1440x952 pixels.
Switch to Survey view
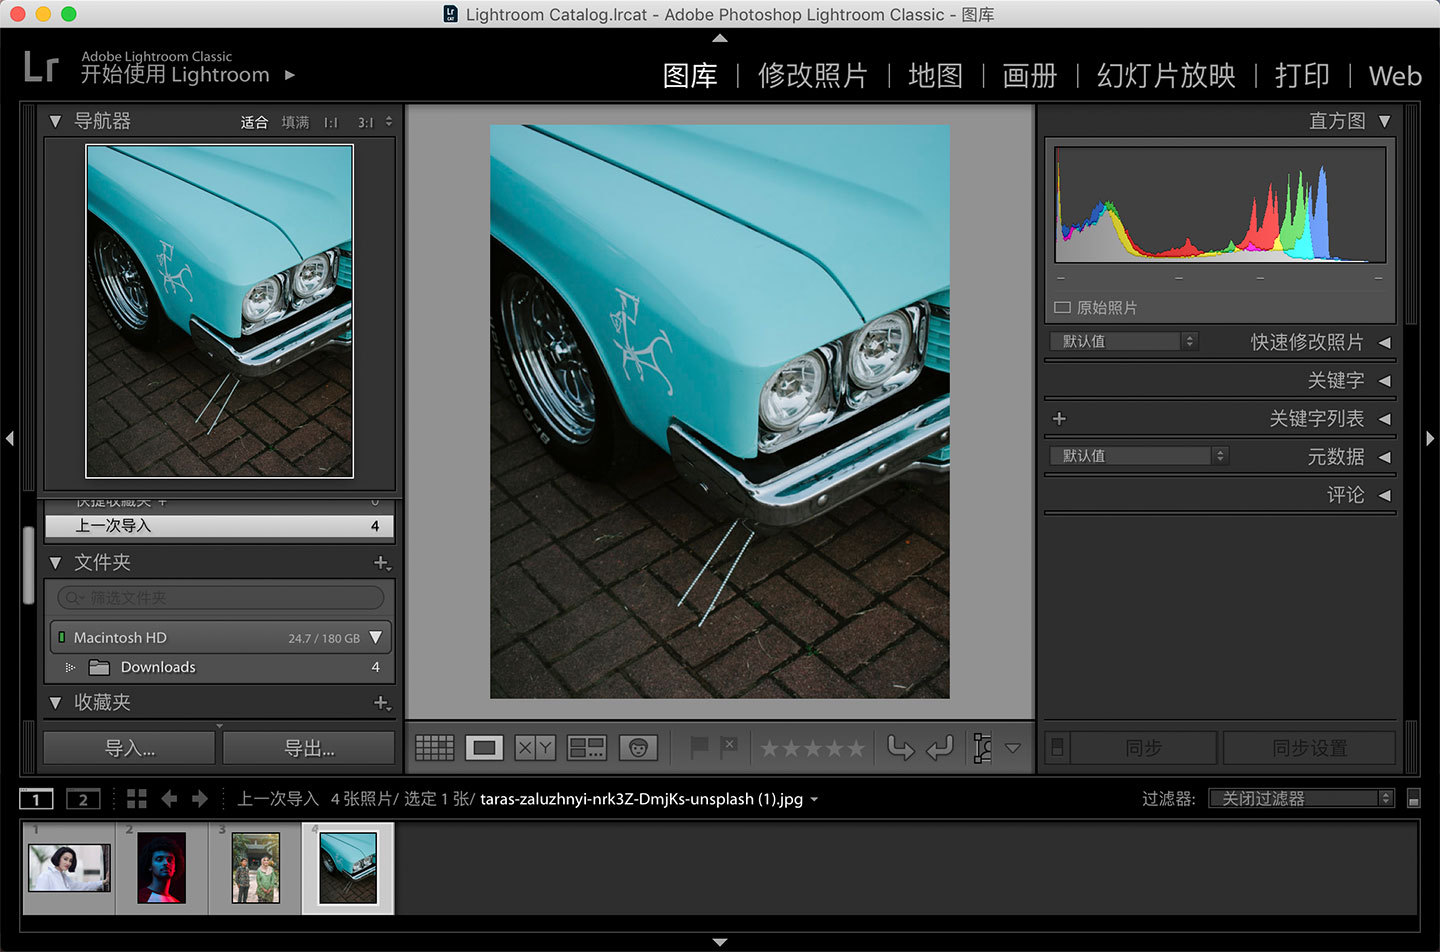pyautogui.click(x=586, y=747)
